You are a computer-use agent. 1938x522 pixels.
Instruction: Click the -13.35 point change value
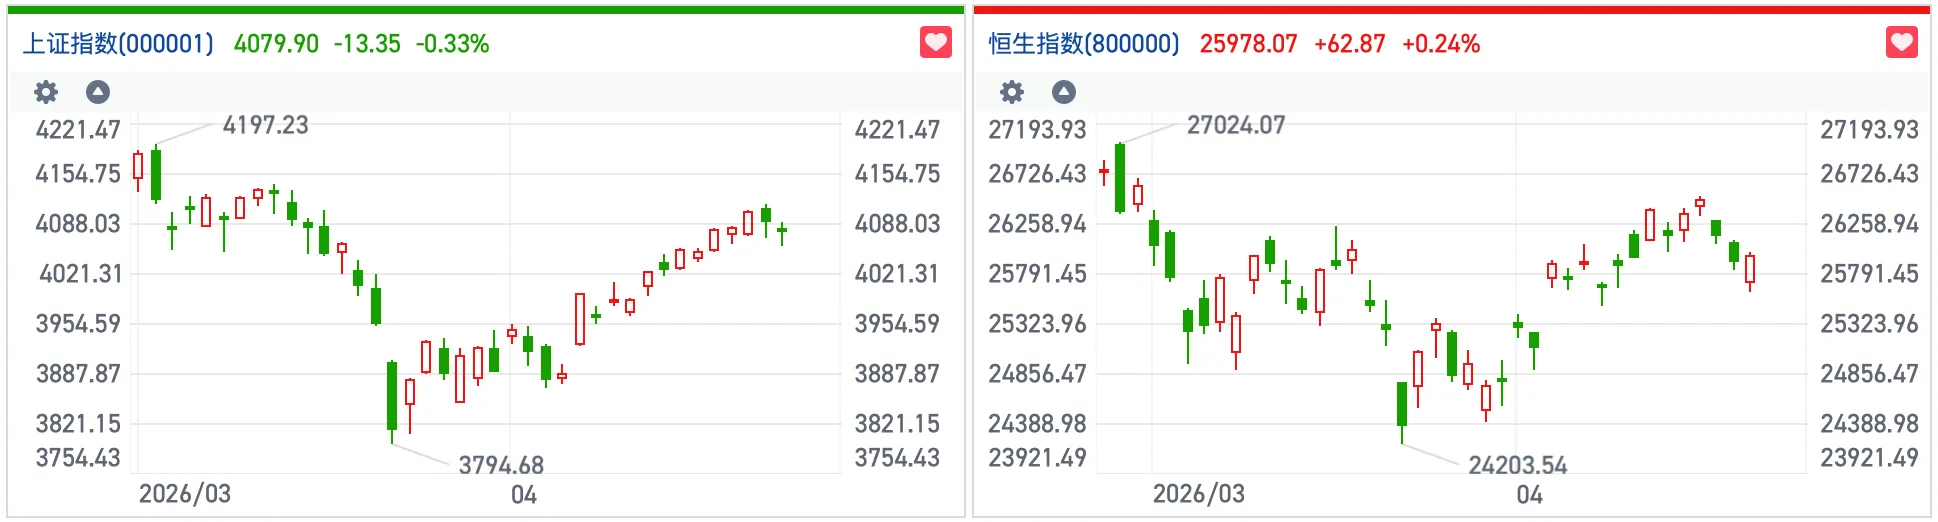click(367, 44)
